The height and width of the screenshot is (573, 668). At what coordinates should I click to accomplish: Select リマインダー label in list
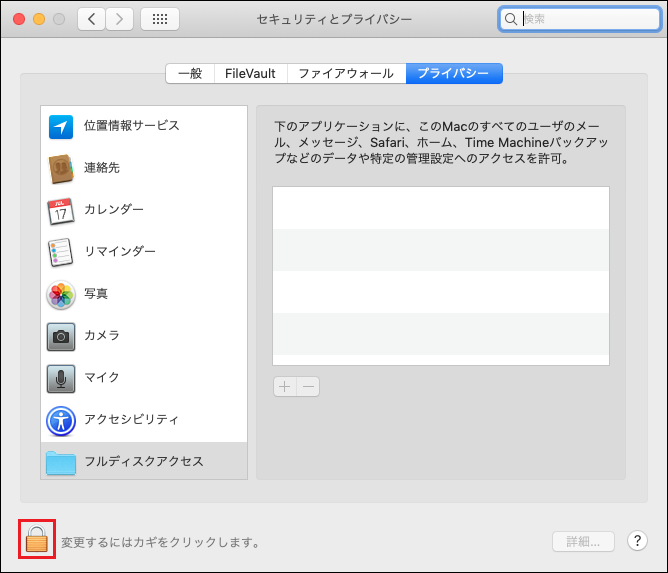click(x=120, y=251)
